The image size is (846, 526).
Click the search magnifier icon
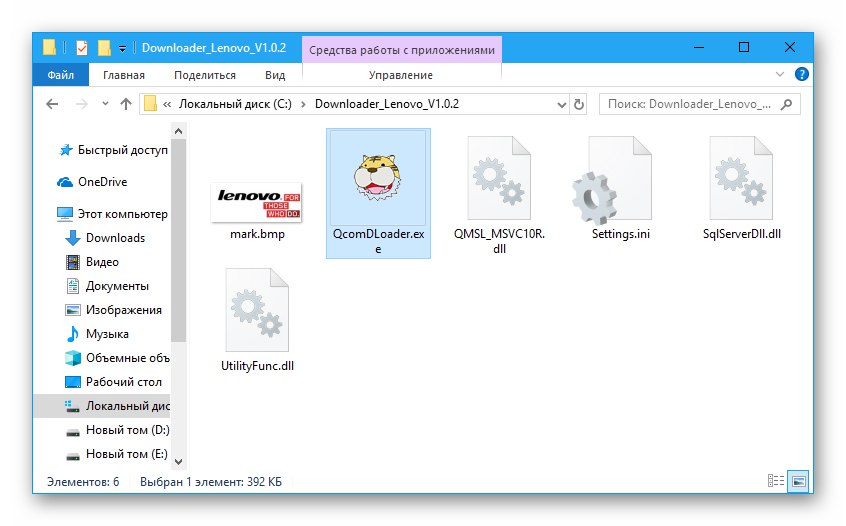click(787, 104)
